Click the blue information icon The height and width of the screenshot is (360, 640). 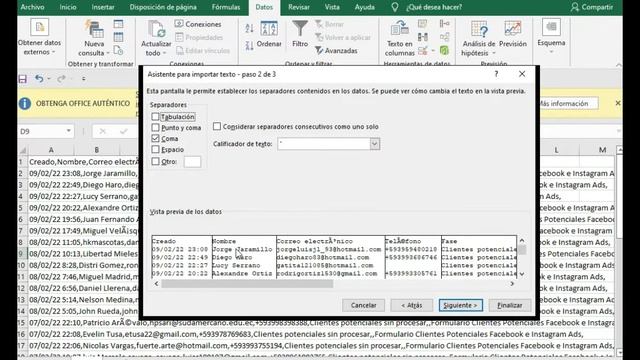tap(25, 104)
